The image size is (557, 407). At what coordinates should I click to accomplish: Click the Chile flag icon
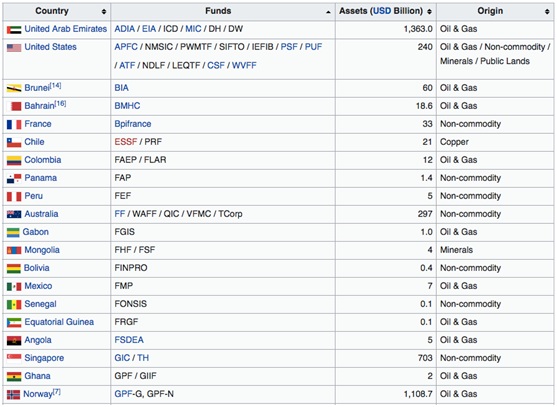pyautogui.click(x=14, y=143)
